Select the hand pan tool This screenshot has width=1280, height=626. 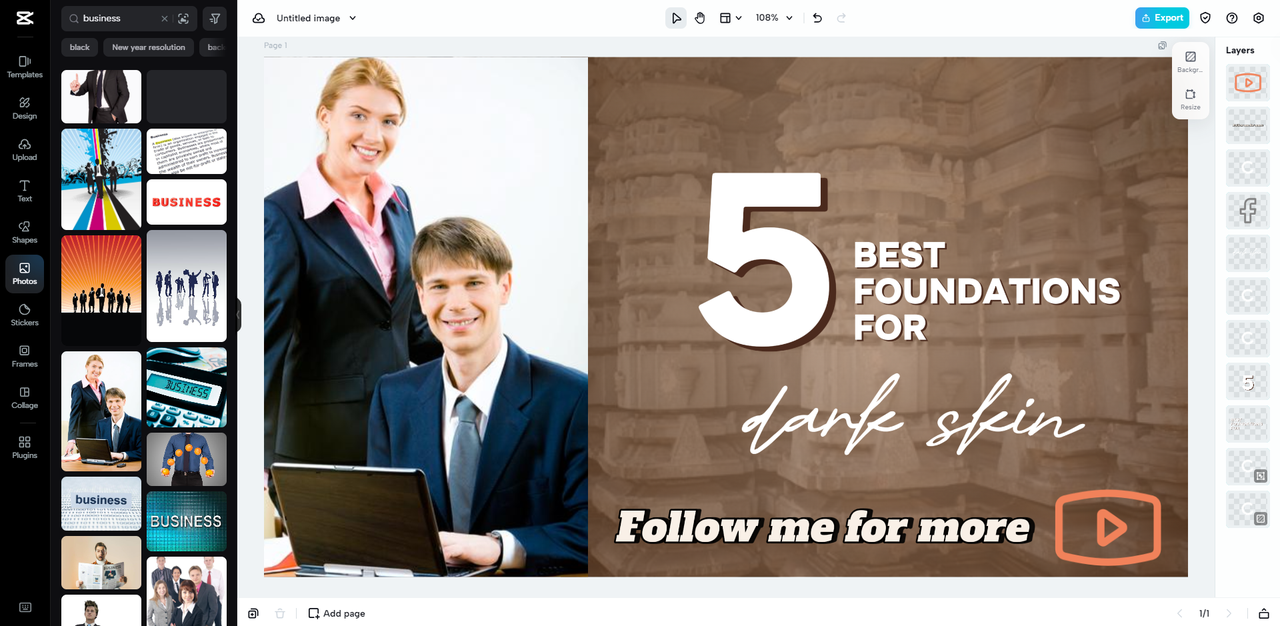point(700,18)
